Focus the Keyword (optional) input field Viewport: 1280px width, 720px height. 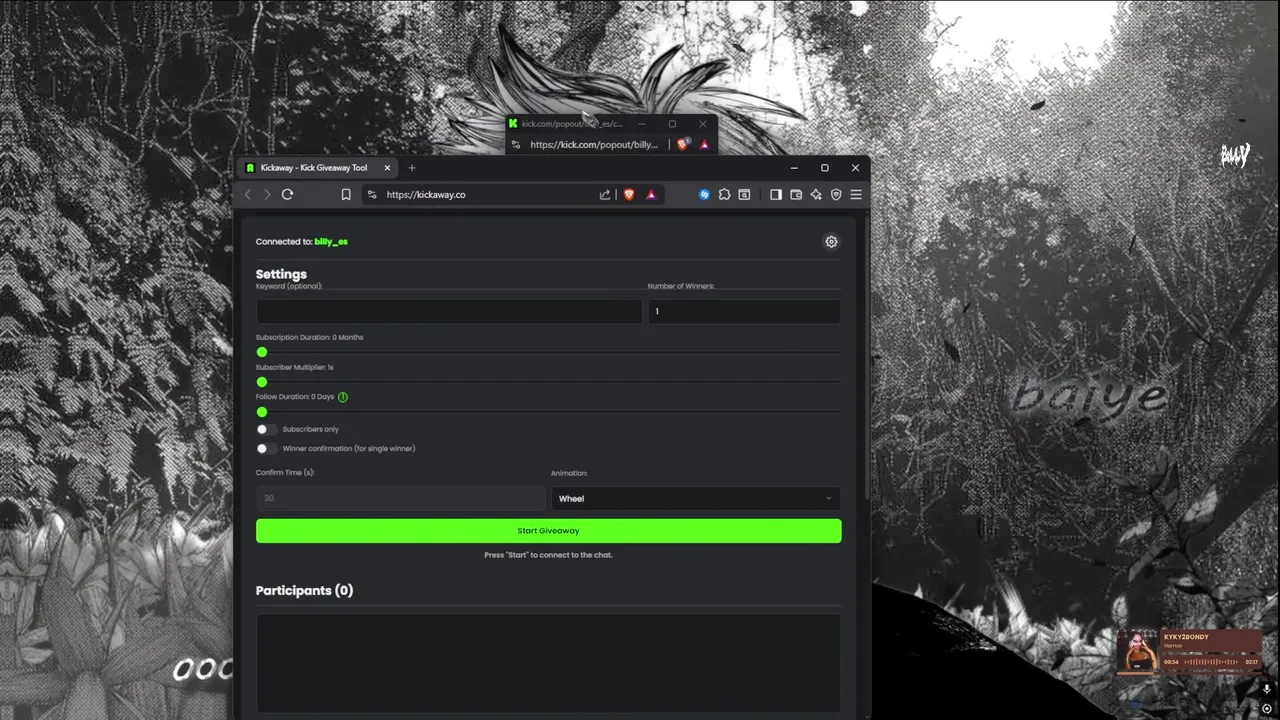pyautogui.click(x=449, y=311)
